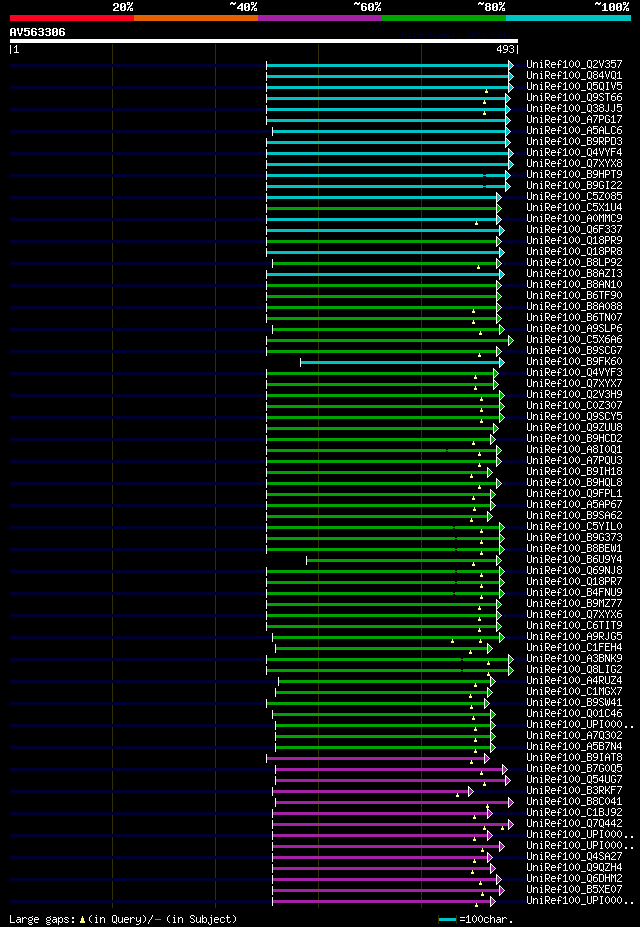Select hit label UniRef100_Q01C46
Viewport: 640px width, 927px height.
(x=574, y=714)
